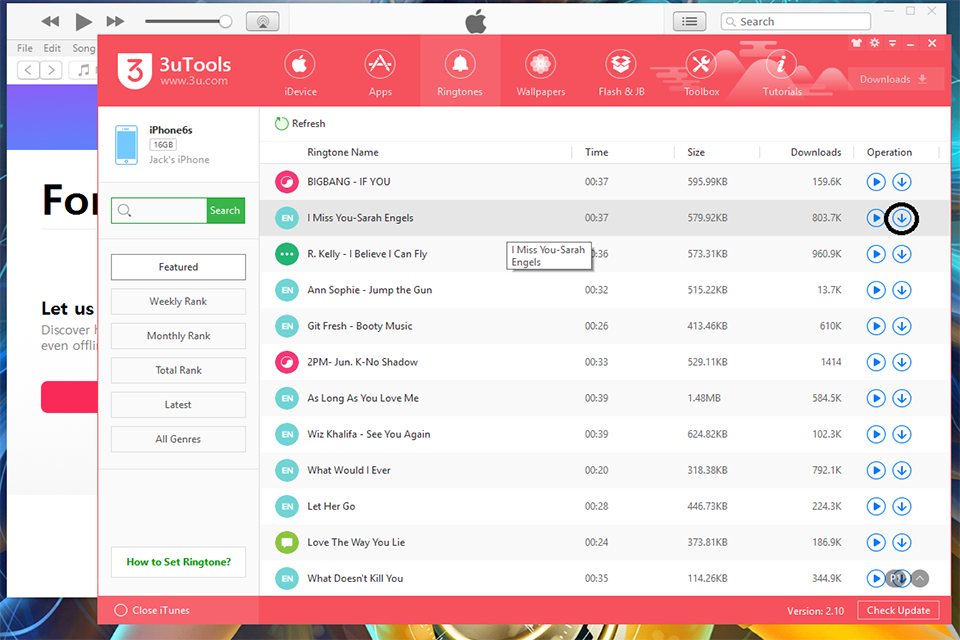Select the Weekly Rank category

pos(178,301)
